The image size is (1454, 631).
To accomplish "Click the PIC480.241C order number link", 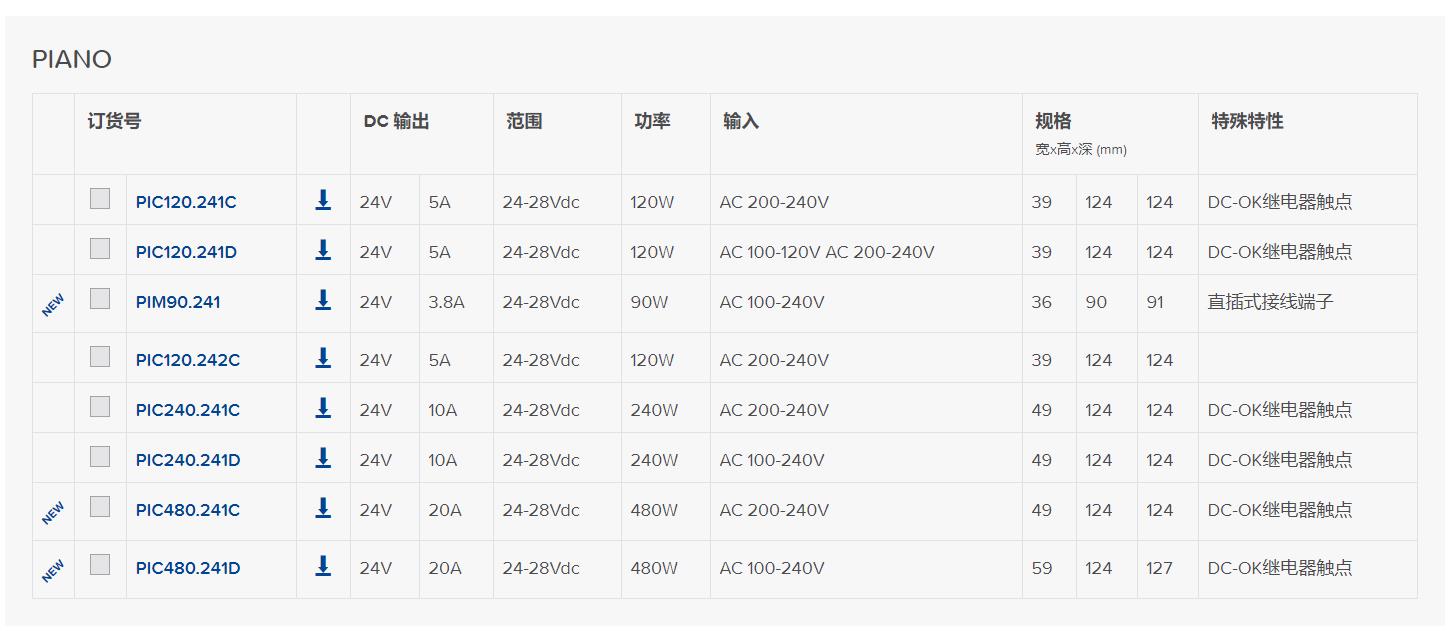I will pos(188,510).
